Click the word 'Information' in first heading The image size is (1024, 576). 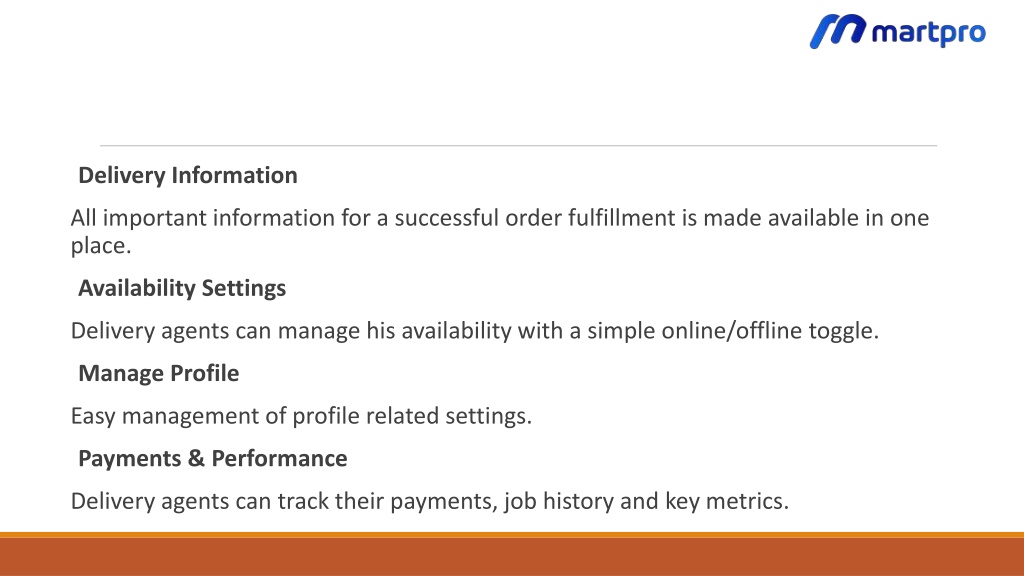point(234,175)
